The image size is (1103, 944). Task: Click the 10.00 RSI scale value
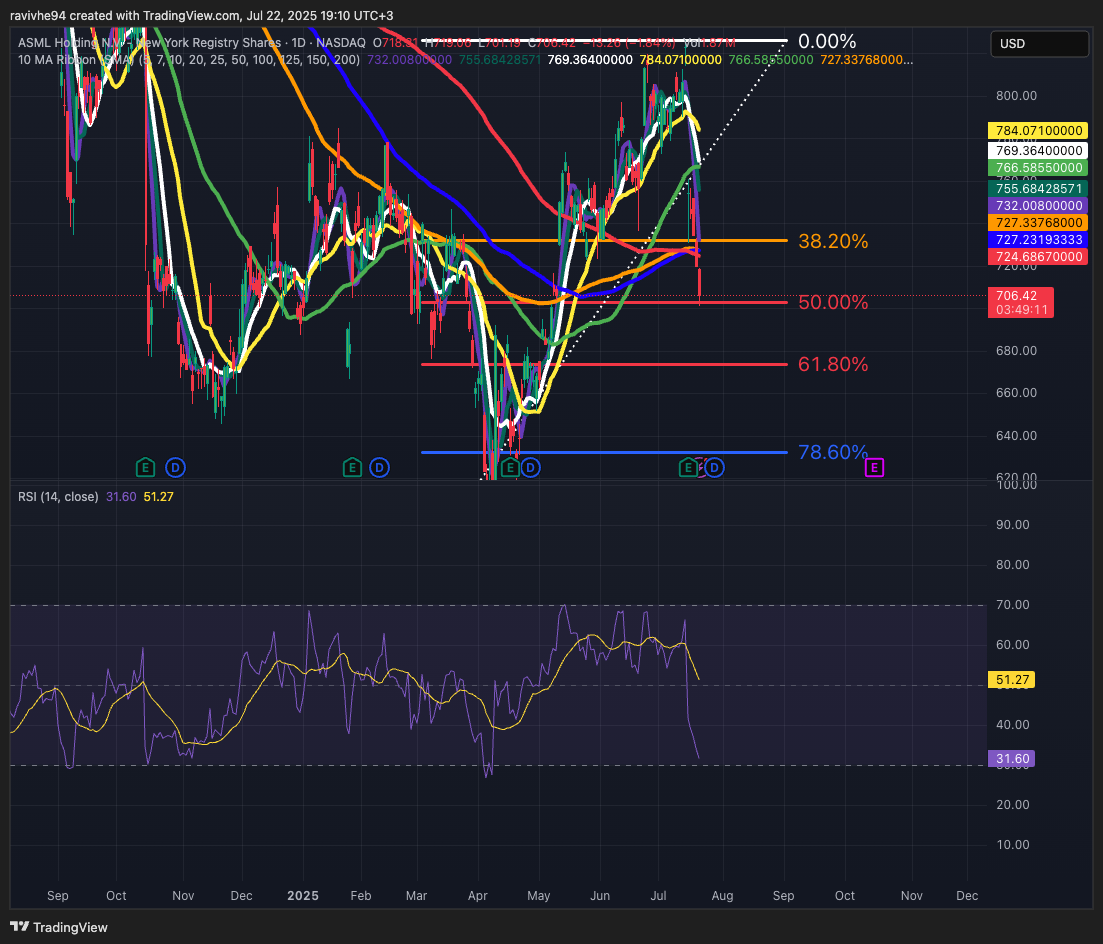coord(1013,845)
